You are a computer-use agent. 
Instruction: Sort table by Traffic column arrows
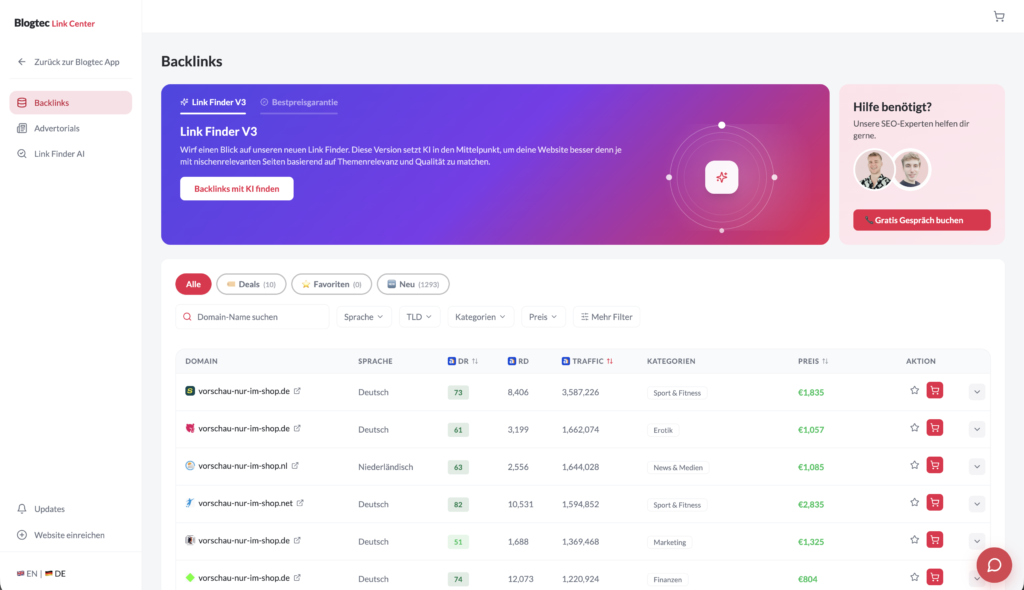609,361
